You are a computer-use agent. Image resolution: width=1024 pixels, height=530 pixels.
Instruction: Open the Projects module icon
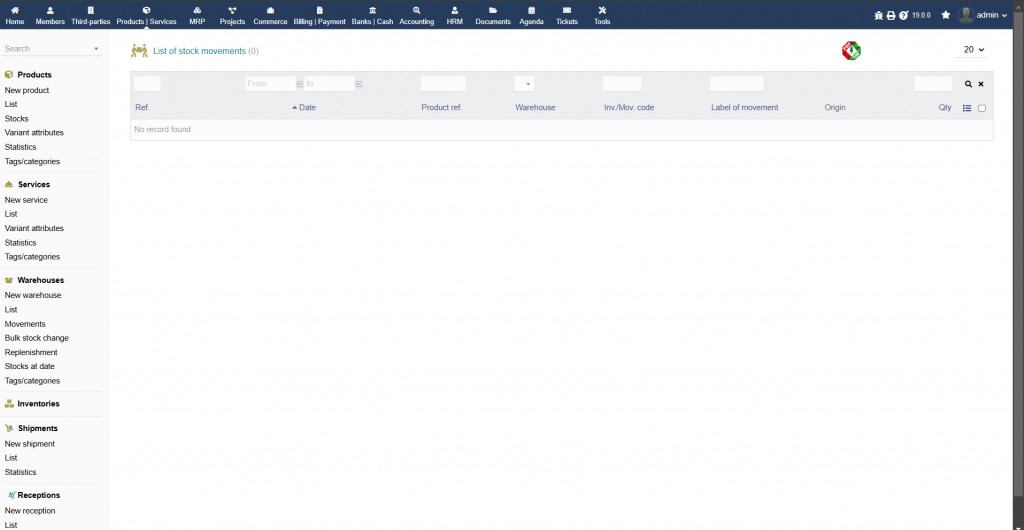tap(232, 10)
